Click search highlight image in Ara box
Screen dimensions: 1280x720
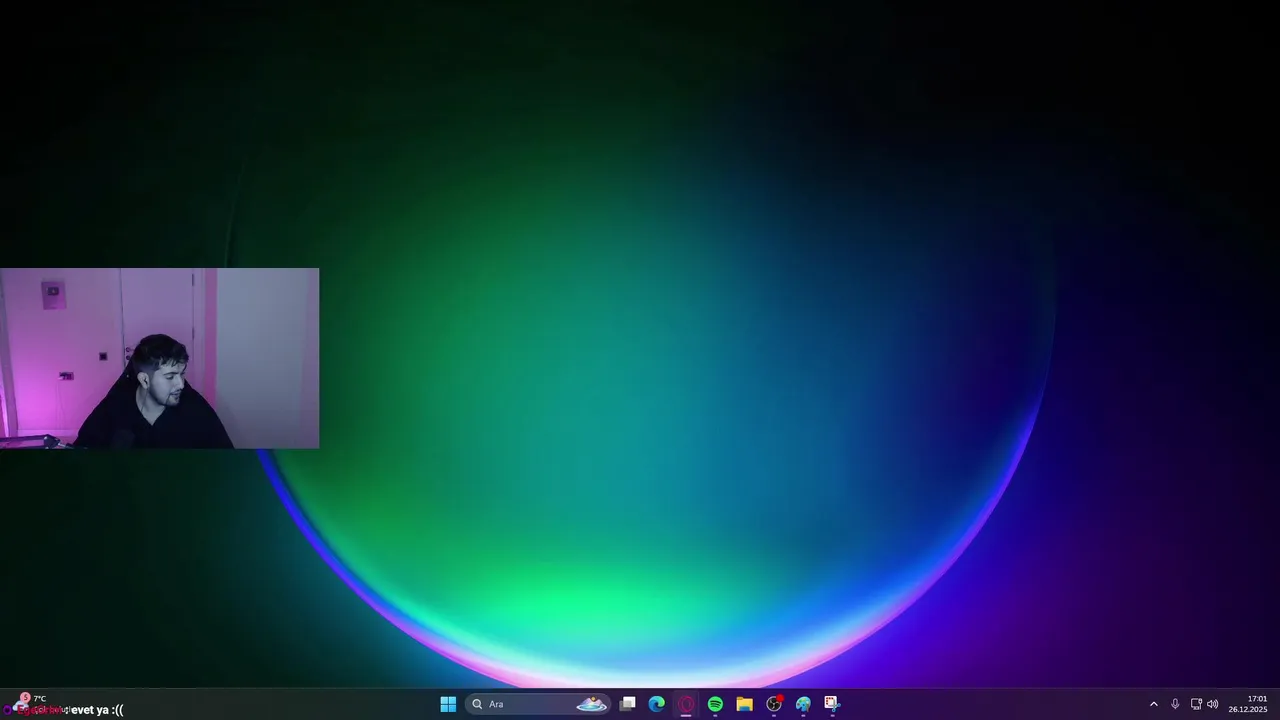coord(591,704)
